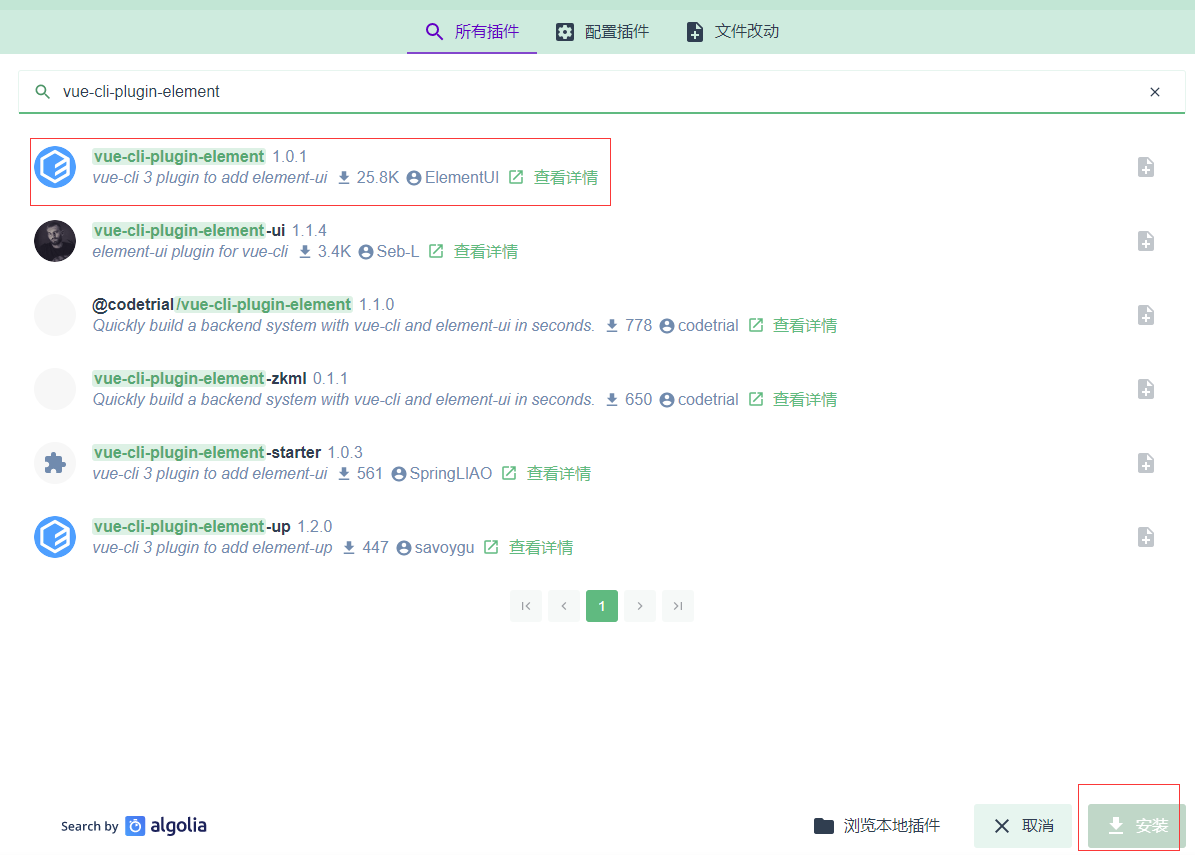Click the add-file icon for vue-cli-plugin-element-starter
This screenshot has width=1195, height=855.
(1145, 463)
